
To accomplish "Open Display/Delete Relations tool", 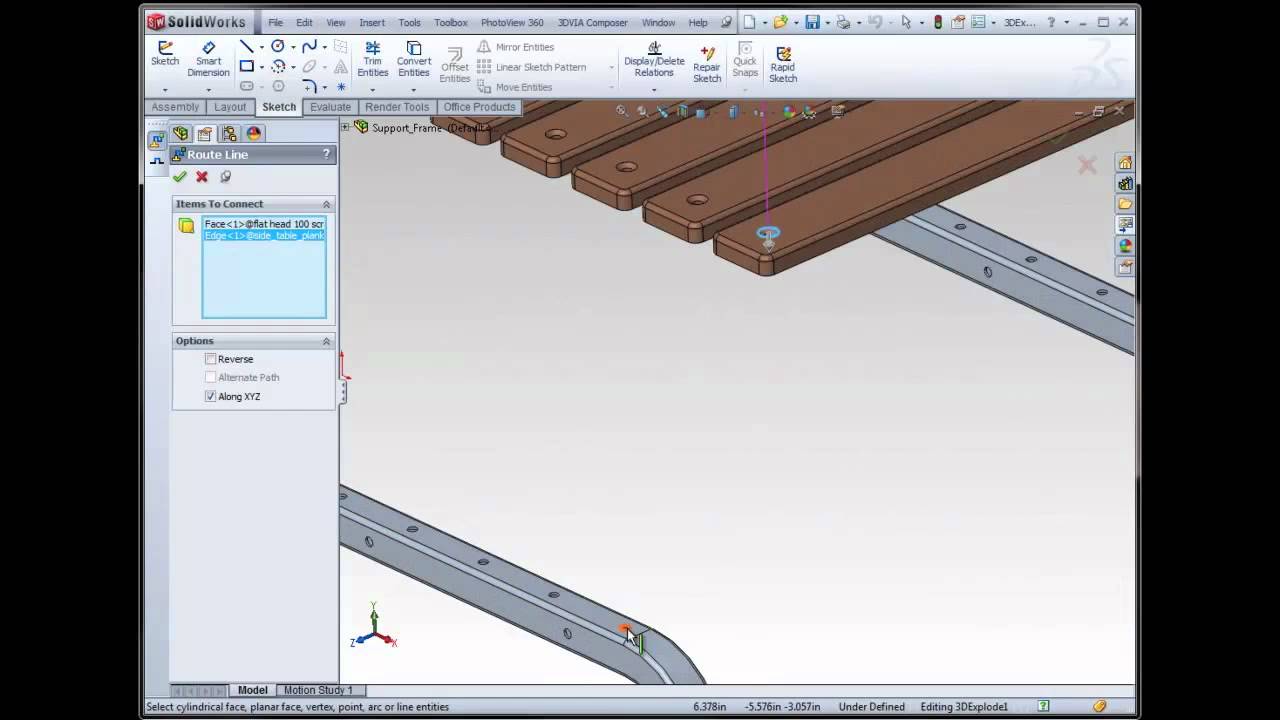I will click(x=654, y=60).
